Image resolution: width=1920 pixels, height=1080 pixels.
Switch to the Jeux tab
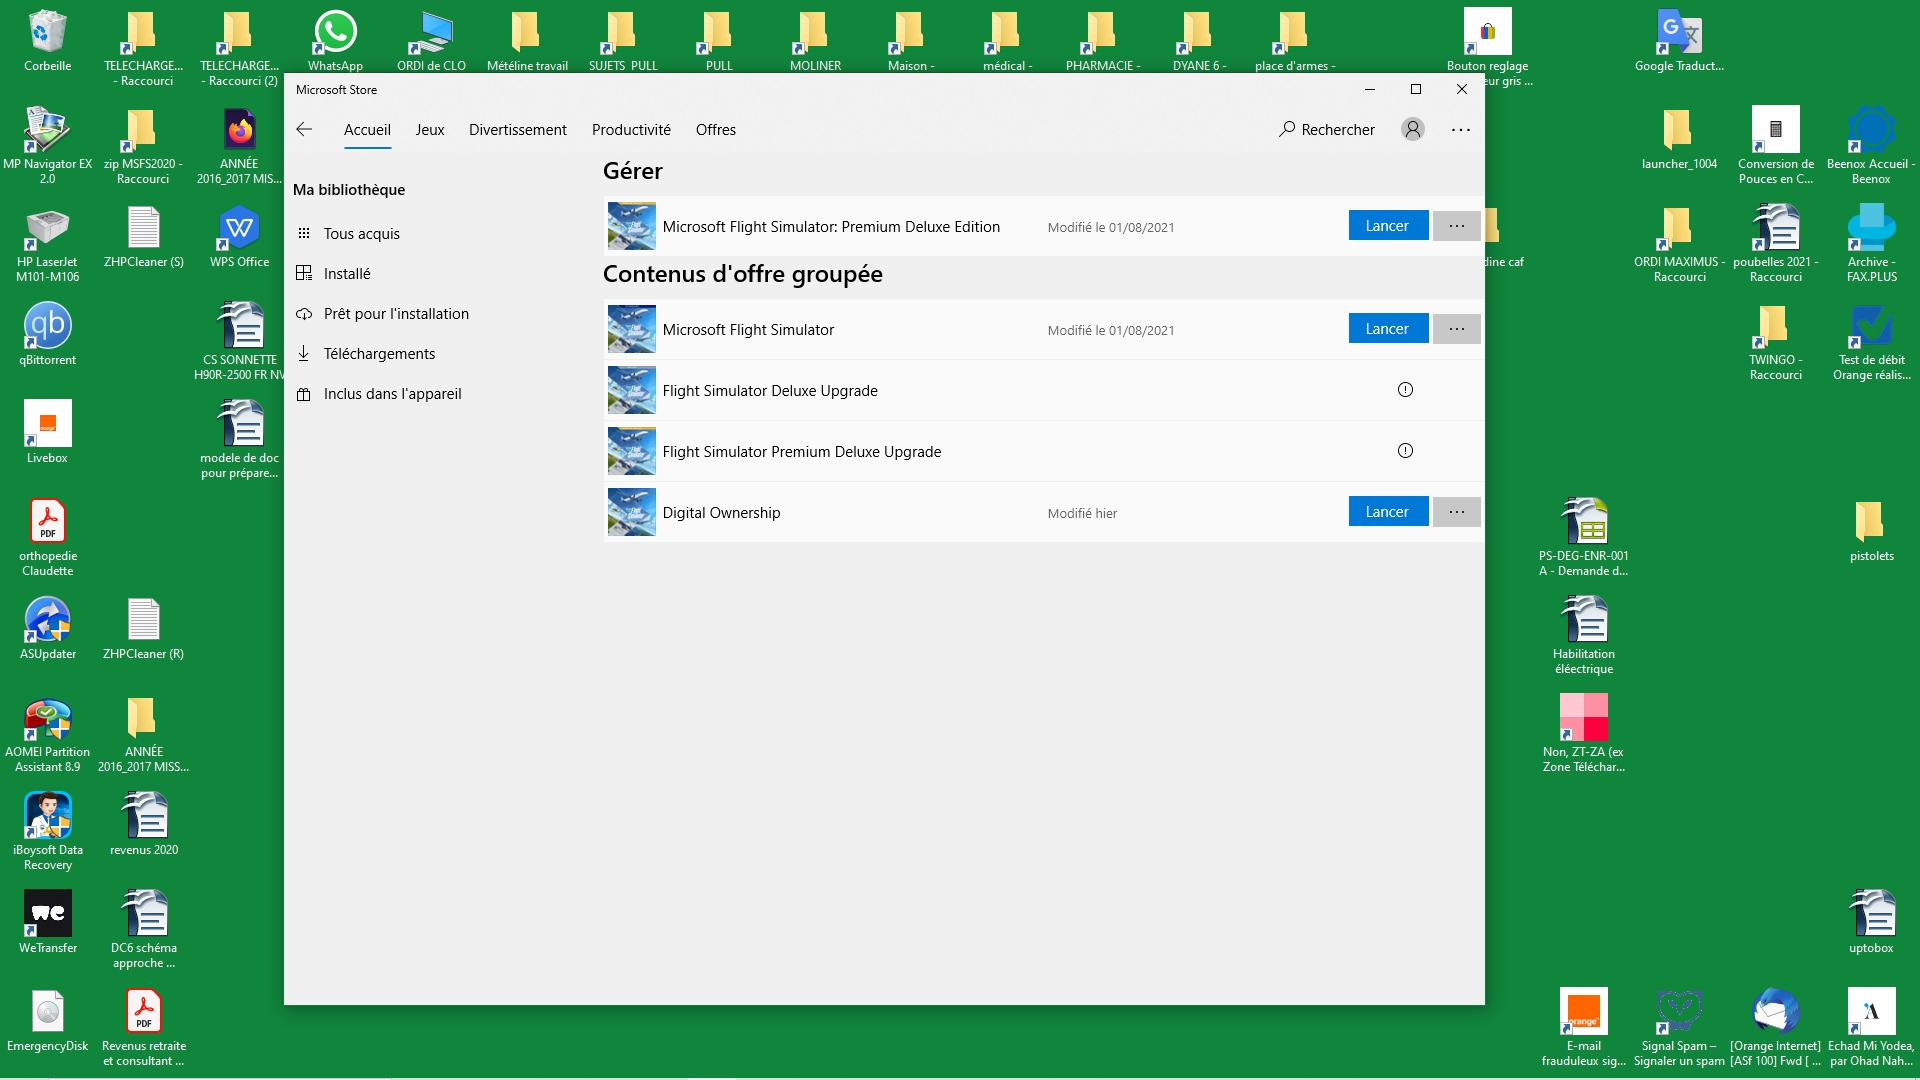point(430,130)
